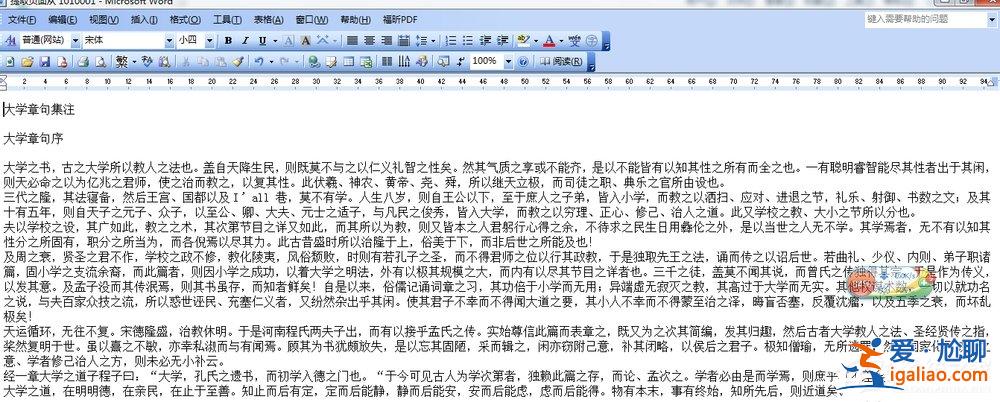
Task: Open highlight color dropdown arrow
Action: 536,41
